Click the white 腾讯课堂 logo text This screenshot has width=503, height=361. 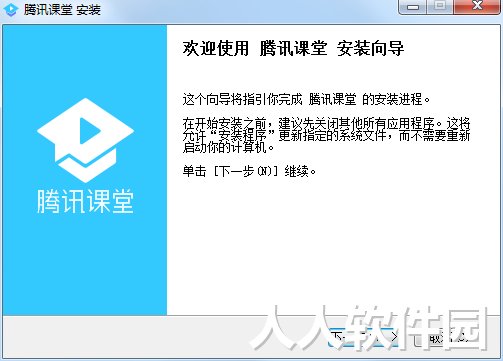tap(85, 201)
